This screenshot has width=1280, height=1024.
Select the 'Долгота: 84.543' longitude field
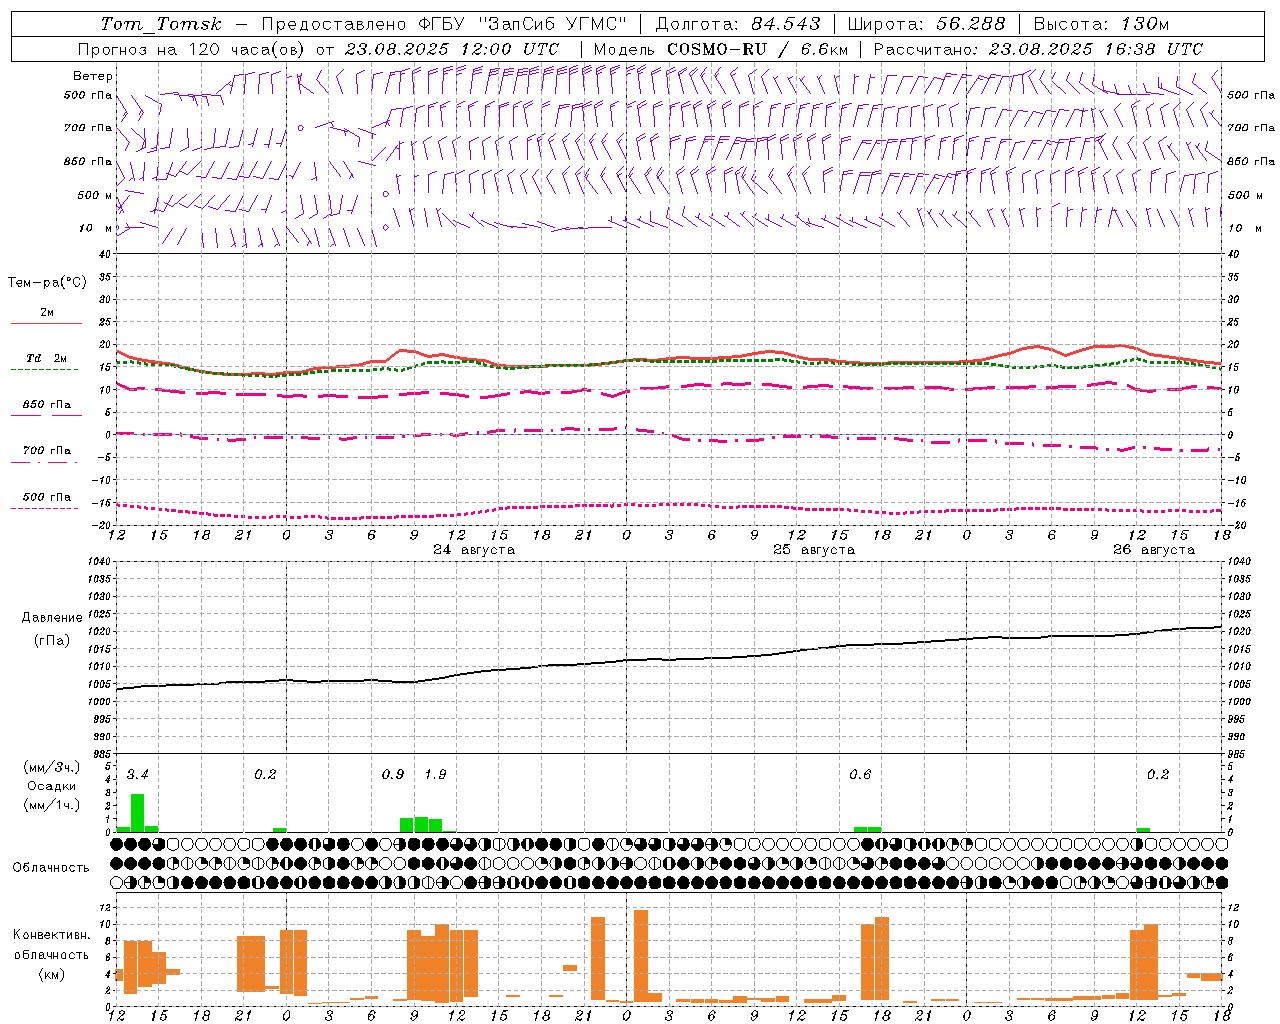click(738, 24)
